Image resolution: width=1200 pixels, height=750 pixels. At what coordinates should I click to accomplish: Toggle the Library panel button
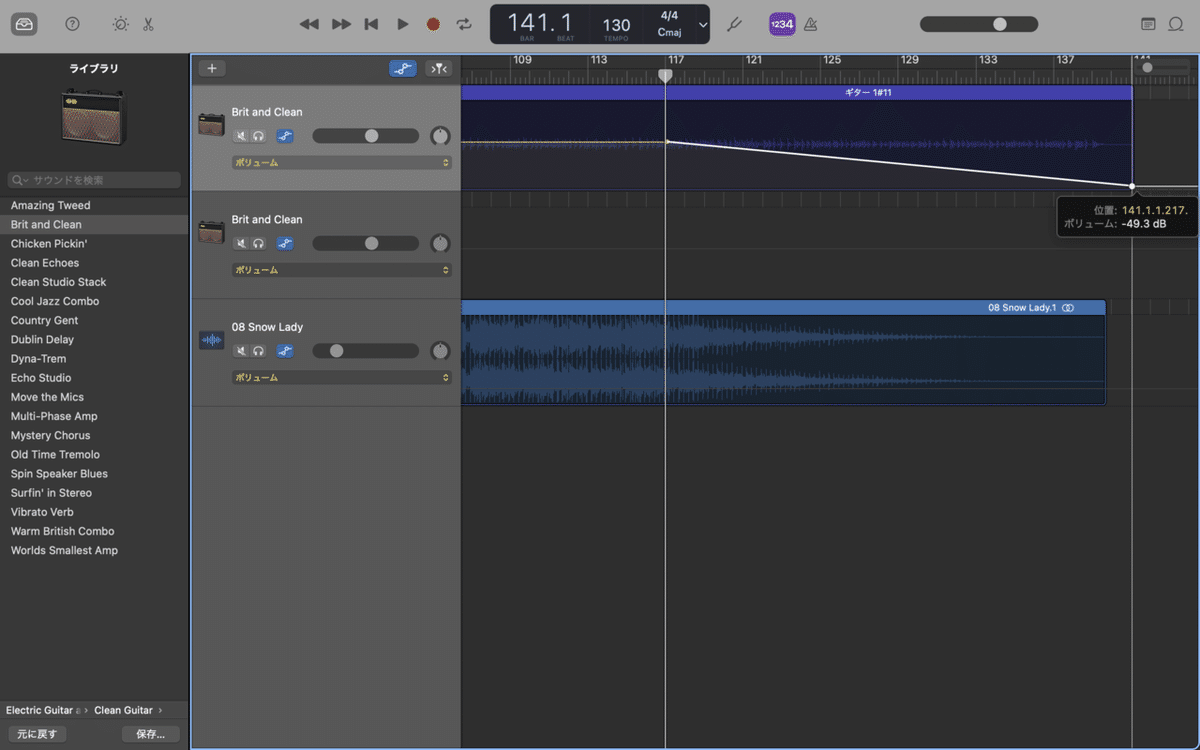[24, 24]
